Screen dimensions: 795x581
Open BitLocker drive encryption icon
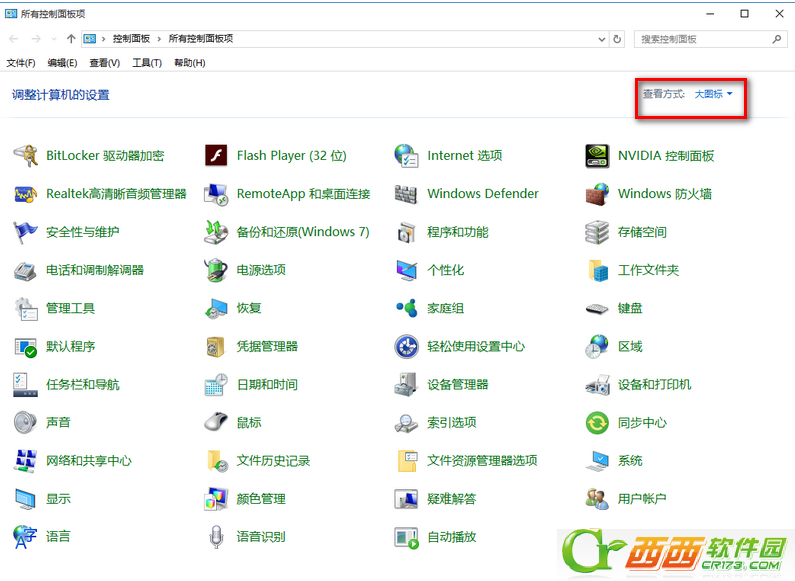pos(25,156)
